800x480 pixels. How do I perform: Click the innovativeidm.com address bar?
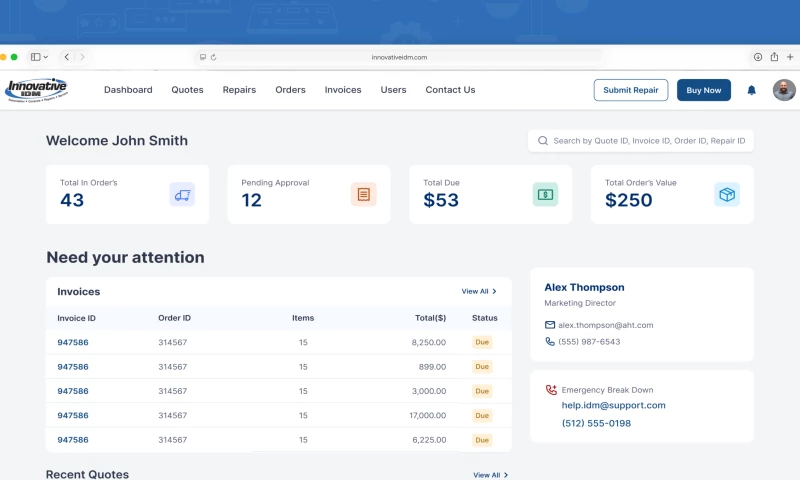(399, 57)
